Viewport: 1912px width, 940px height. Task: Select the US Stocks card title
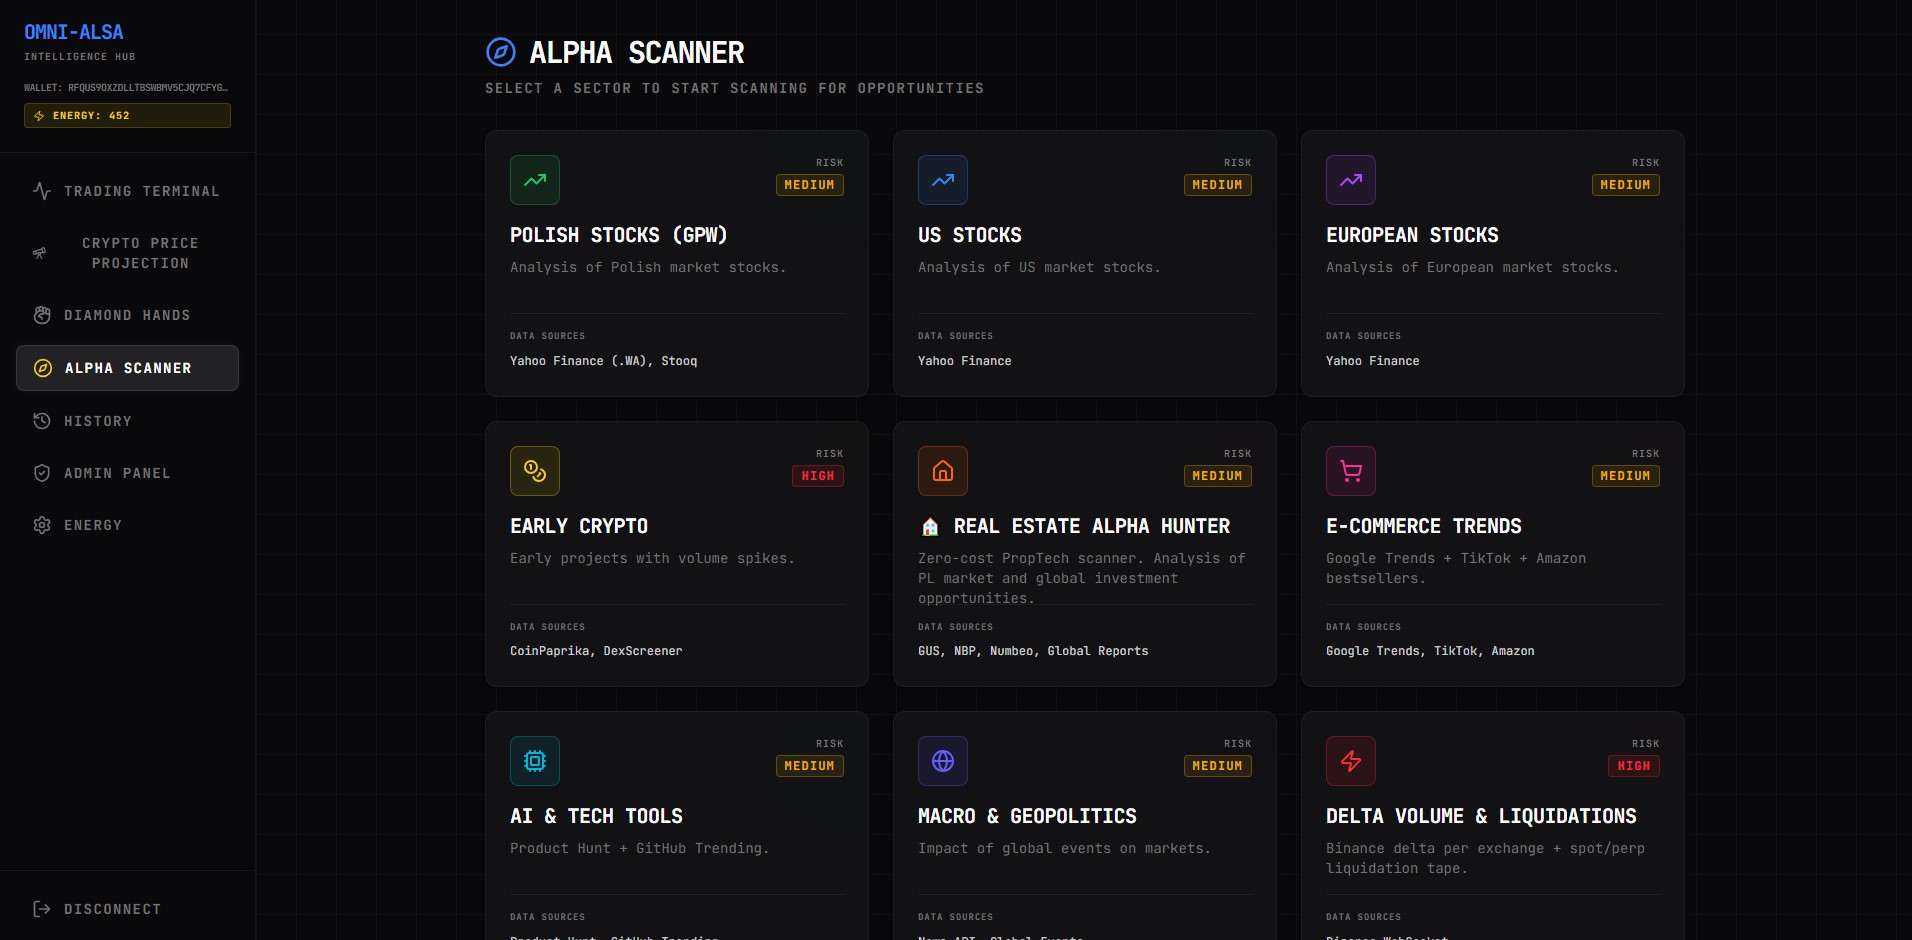tap(970, 235)
